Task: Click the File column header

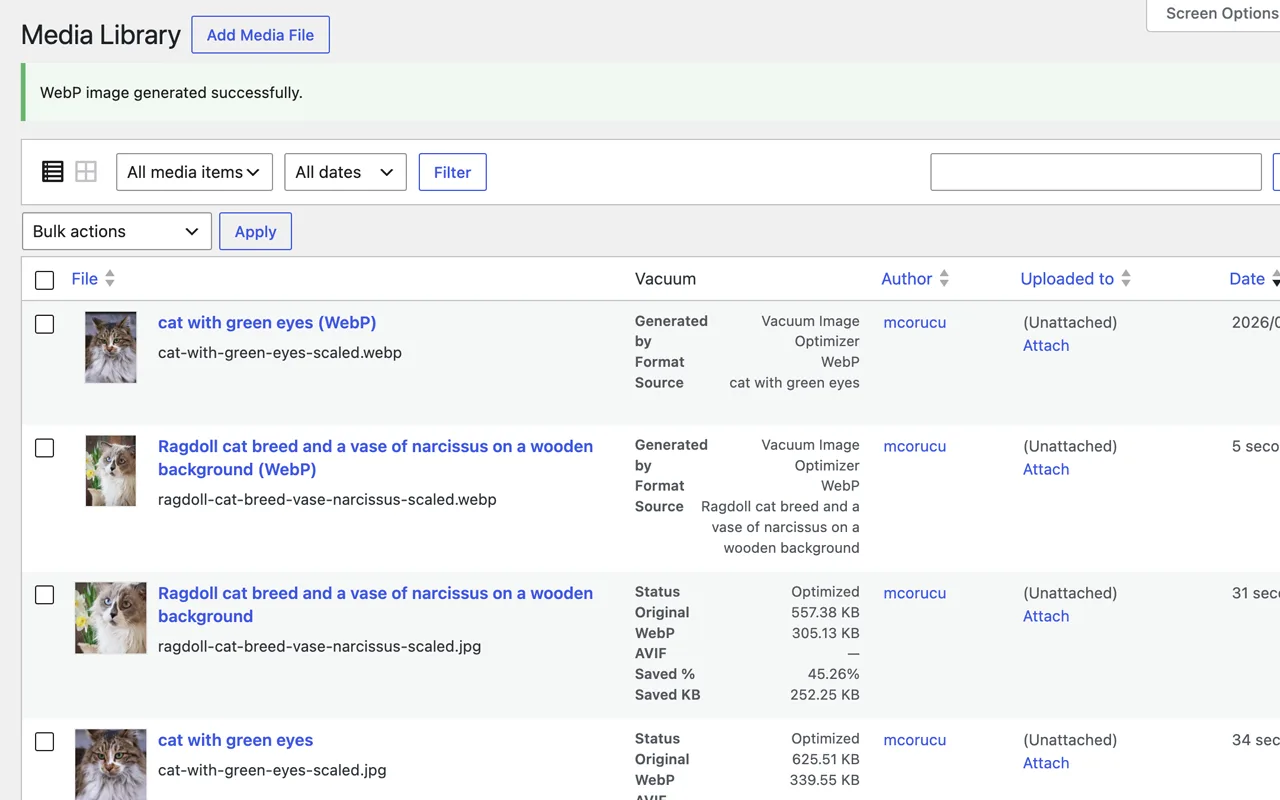Action: [85, 279]
